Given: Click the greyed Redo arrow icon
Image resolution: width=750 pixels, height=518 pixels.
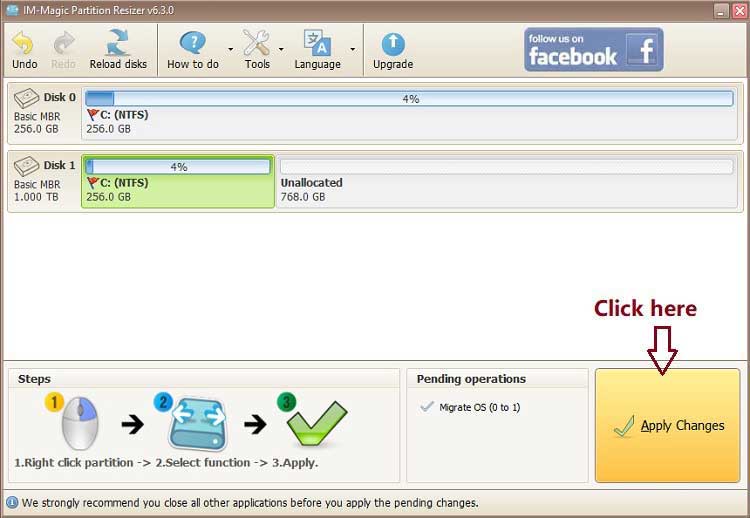Looking at the screenshot, I should 64,43.
